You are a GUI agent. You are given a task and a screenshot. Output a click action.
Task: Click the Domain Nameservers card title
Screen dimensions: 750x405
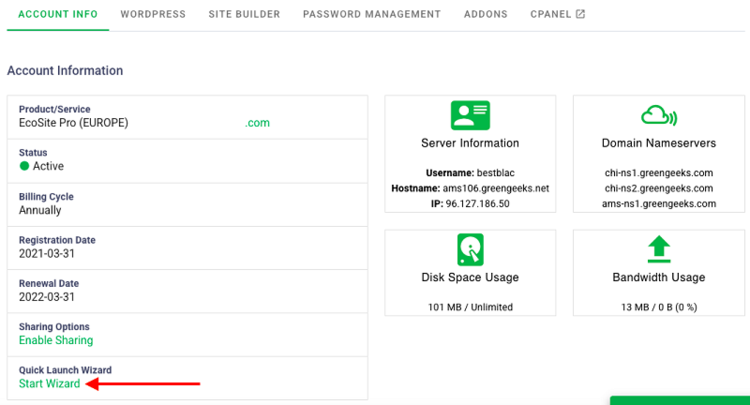tap(659, 143)
